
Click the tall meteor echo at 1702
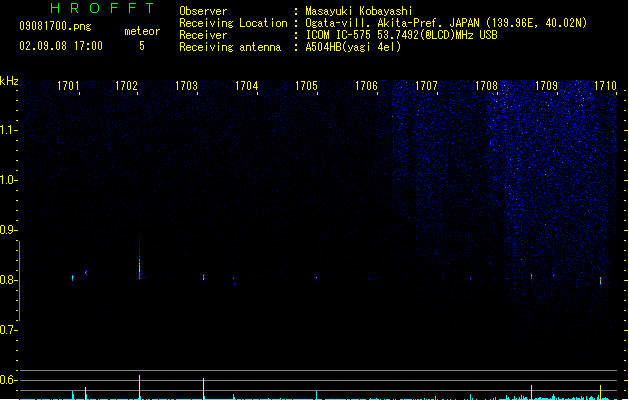click(x=140, y=260)
